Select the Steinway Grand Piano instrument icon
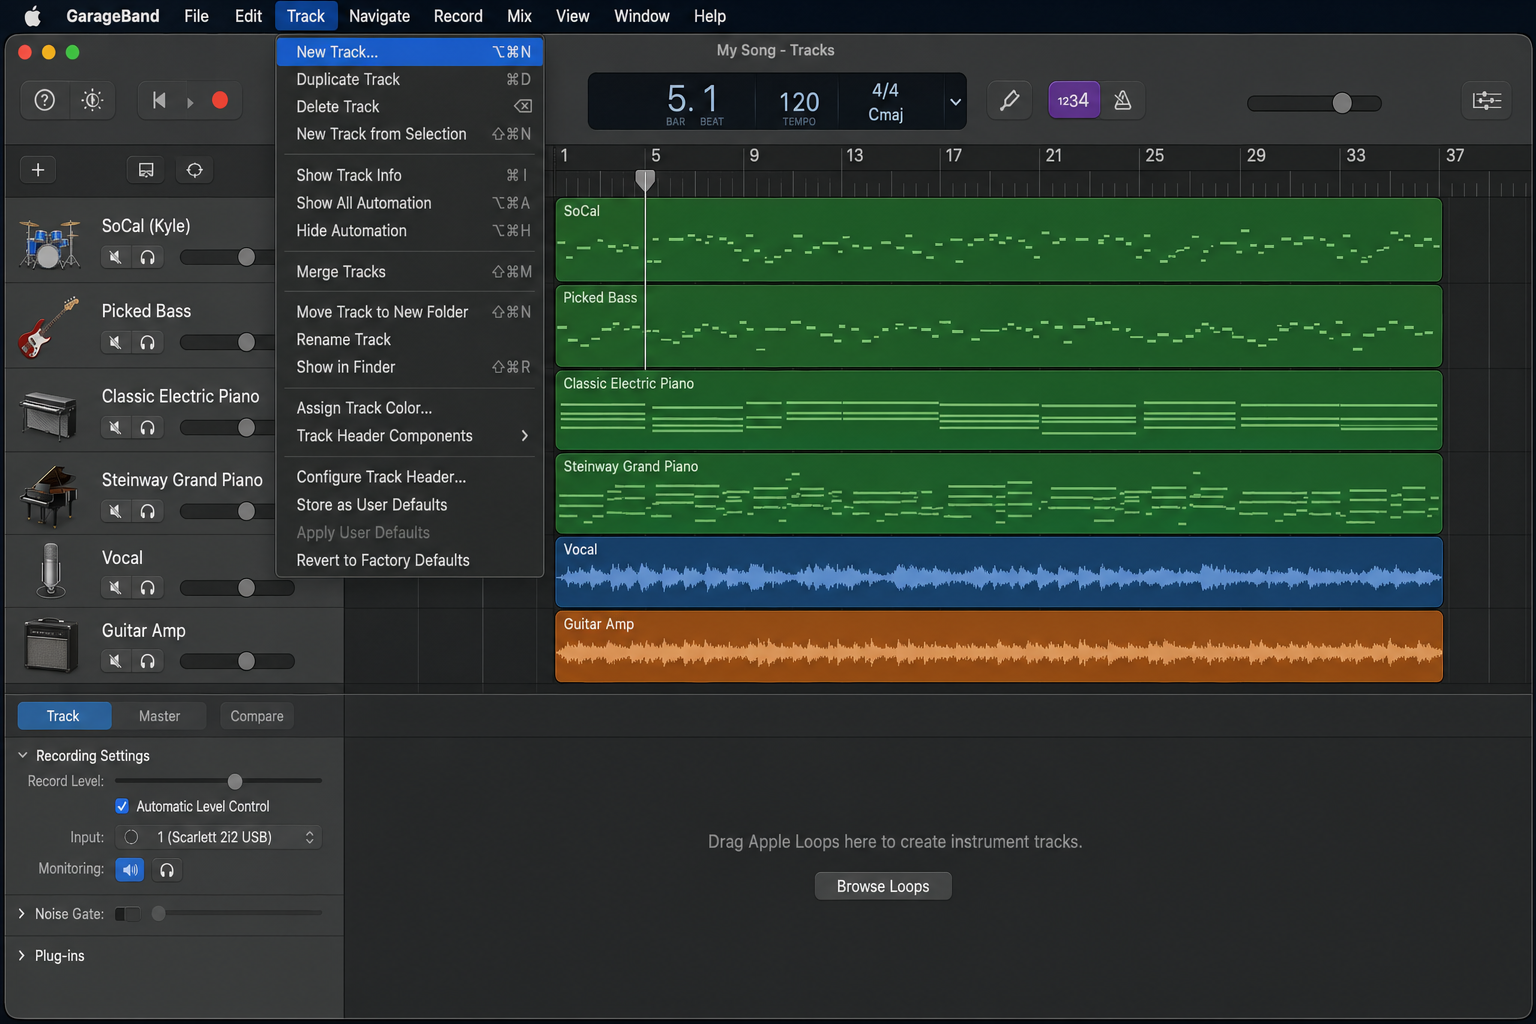1536x1024 pixels. click(49, 496)
